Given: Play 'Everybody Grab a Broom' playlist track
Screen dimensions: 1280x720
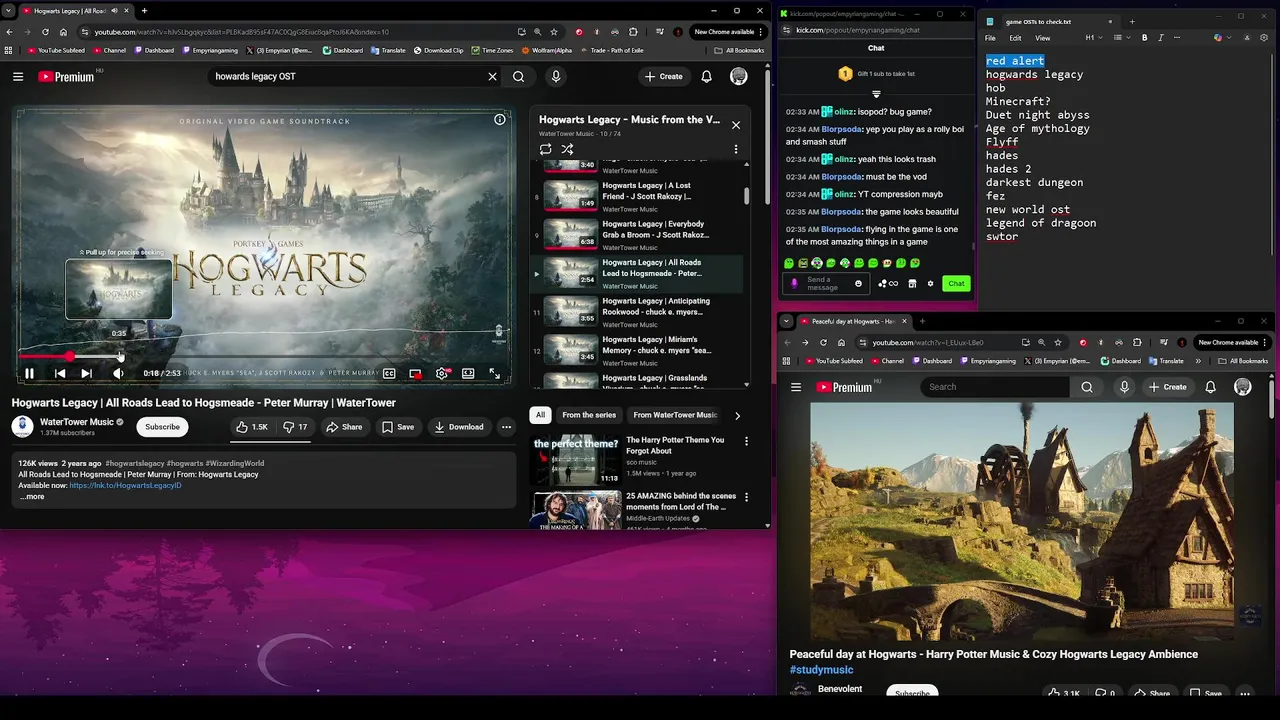Looking at the screenshot, I should [638, 234].
